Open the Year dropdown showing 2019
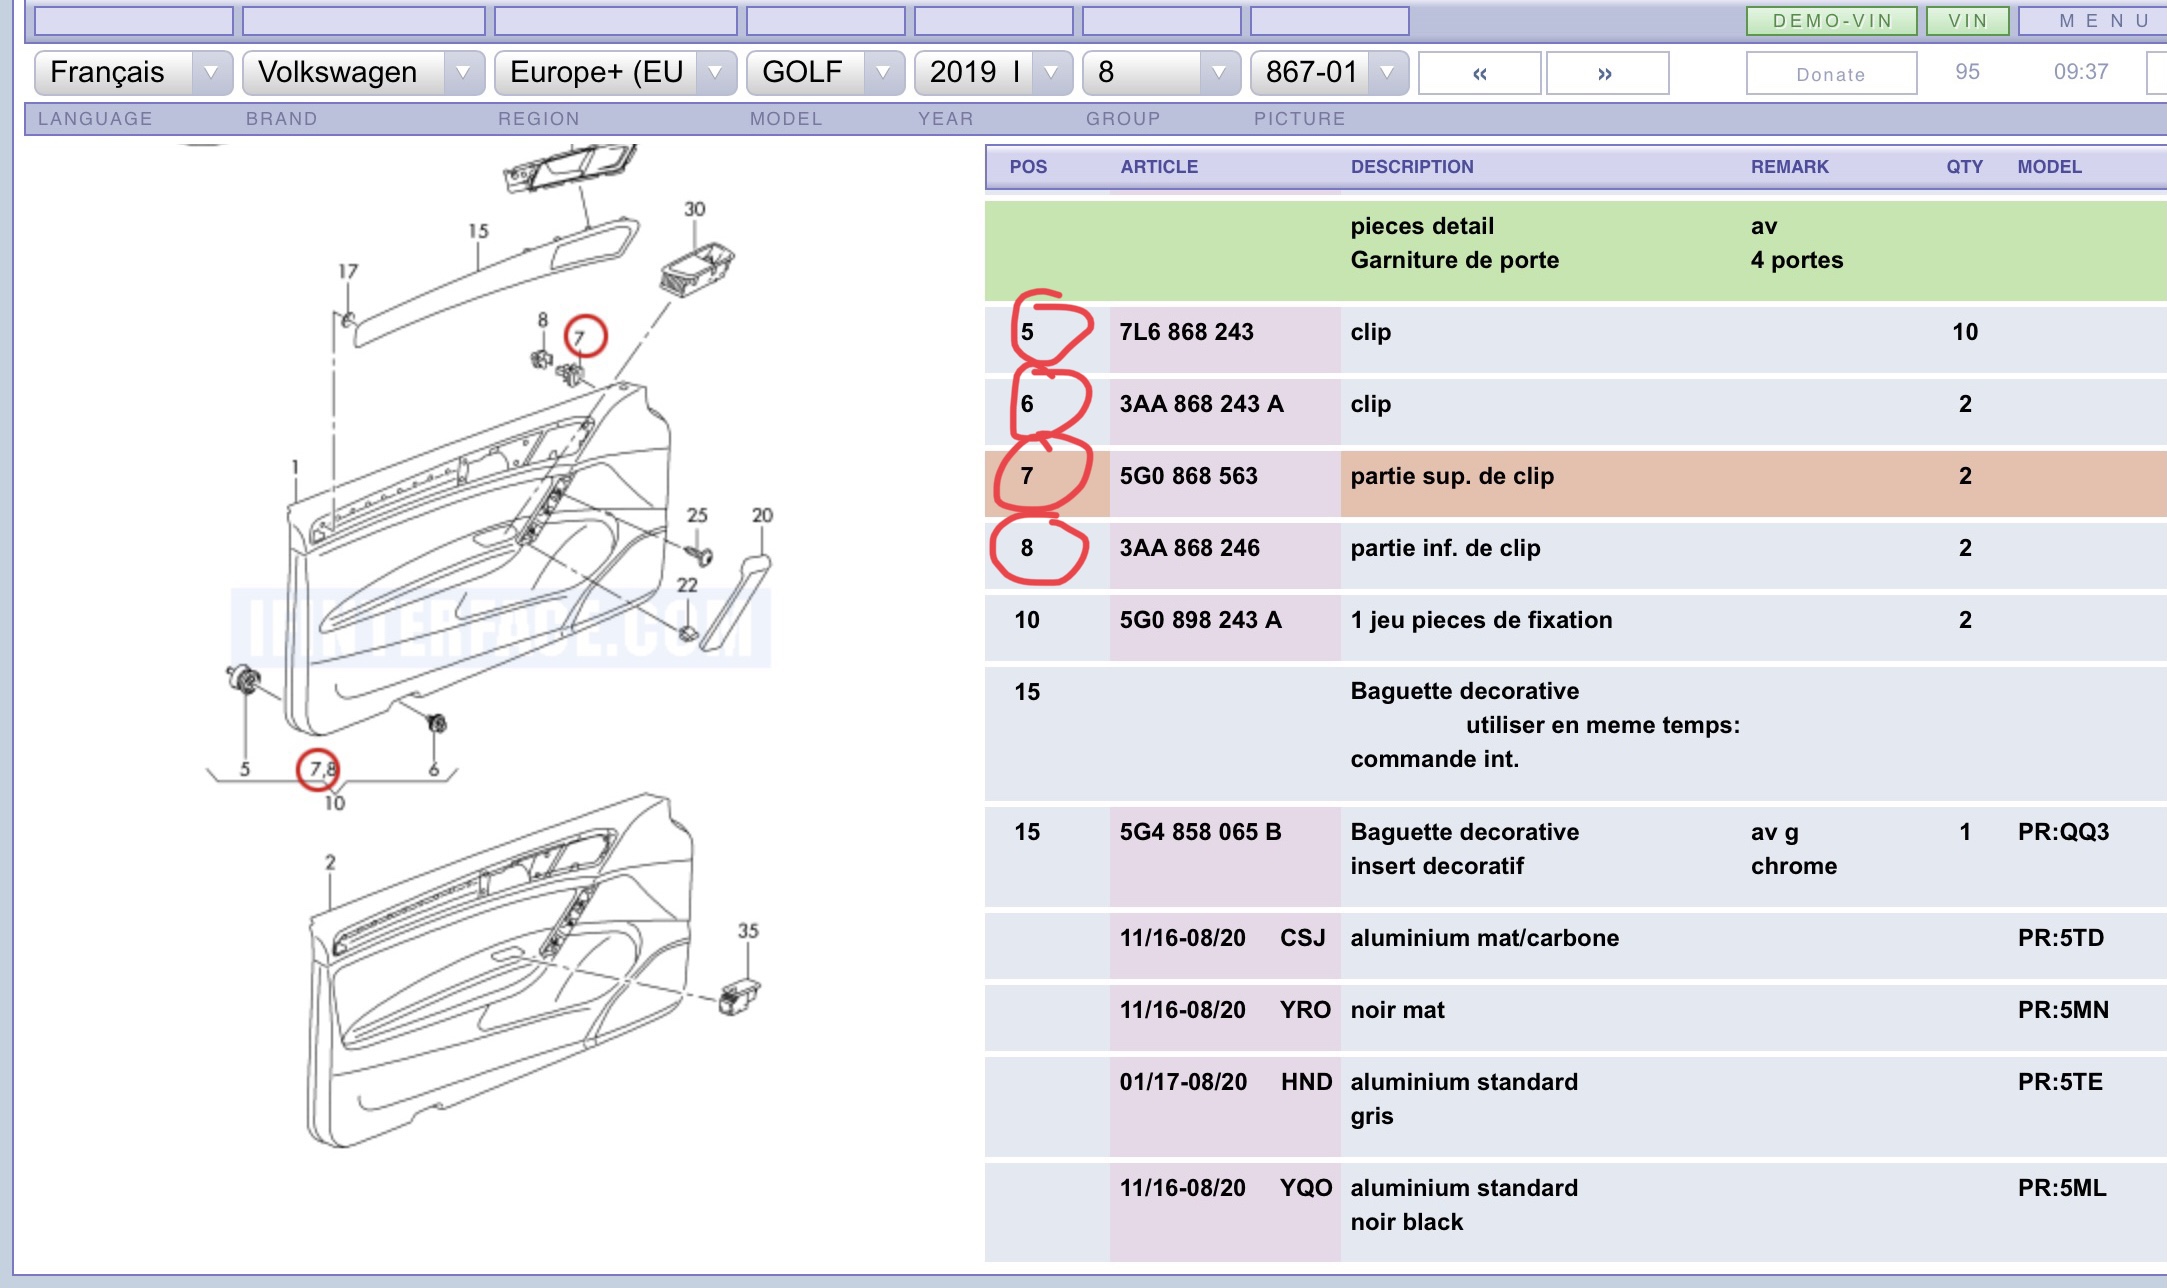Image resolution: width=2167 pixels, height=1288 pixels. pyautogui.click(x=993, y=73)
